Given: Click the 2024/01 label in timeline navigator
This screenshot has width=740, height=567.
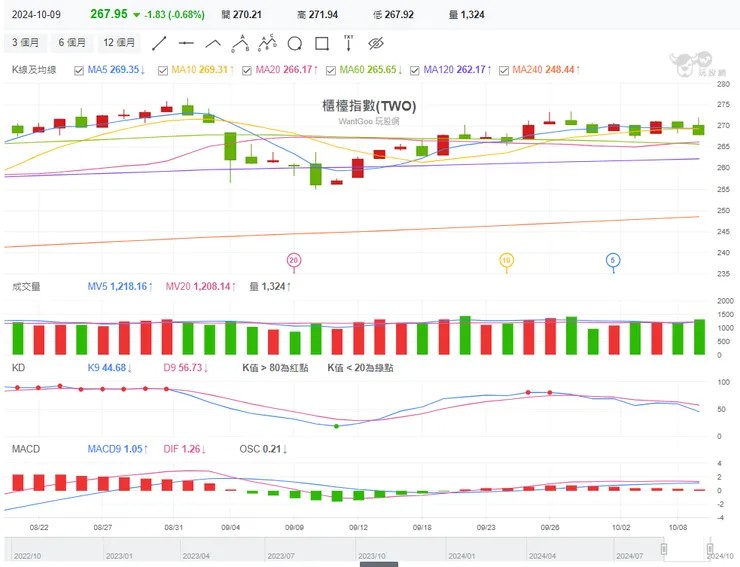Looking at the screenshot, I should (462, 556).
